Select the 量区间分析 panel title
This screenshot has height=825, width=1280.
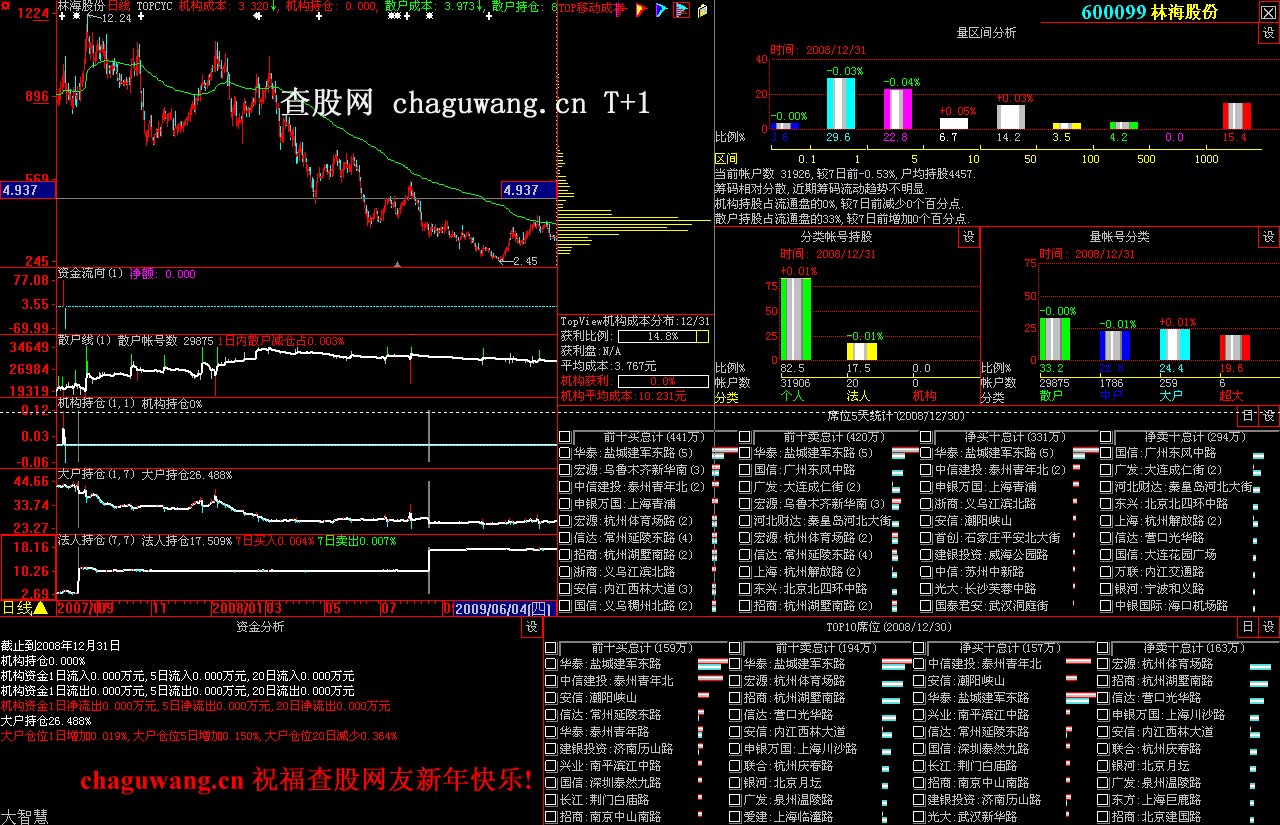(986, 33)
